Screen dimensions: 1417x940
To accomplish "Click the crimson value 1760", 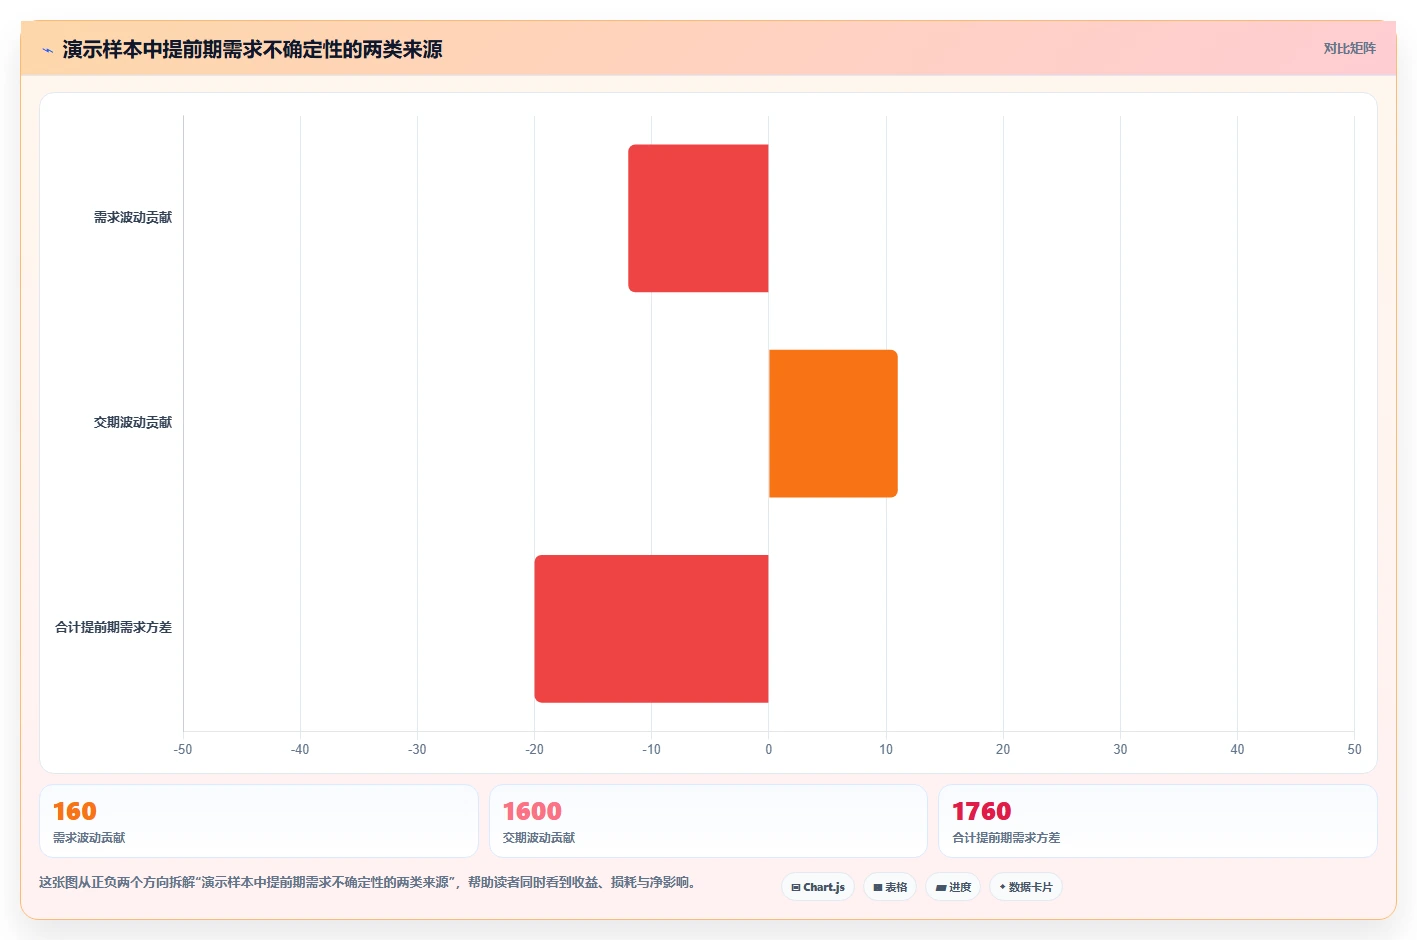I will pyautogui.click(x=982, y=811).
